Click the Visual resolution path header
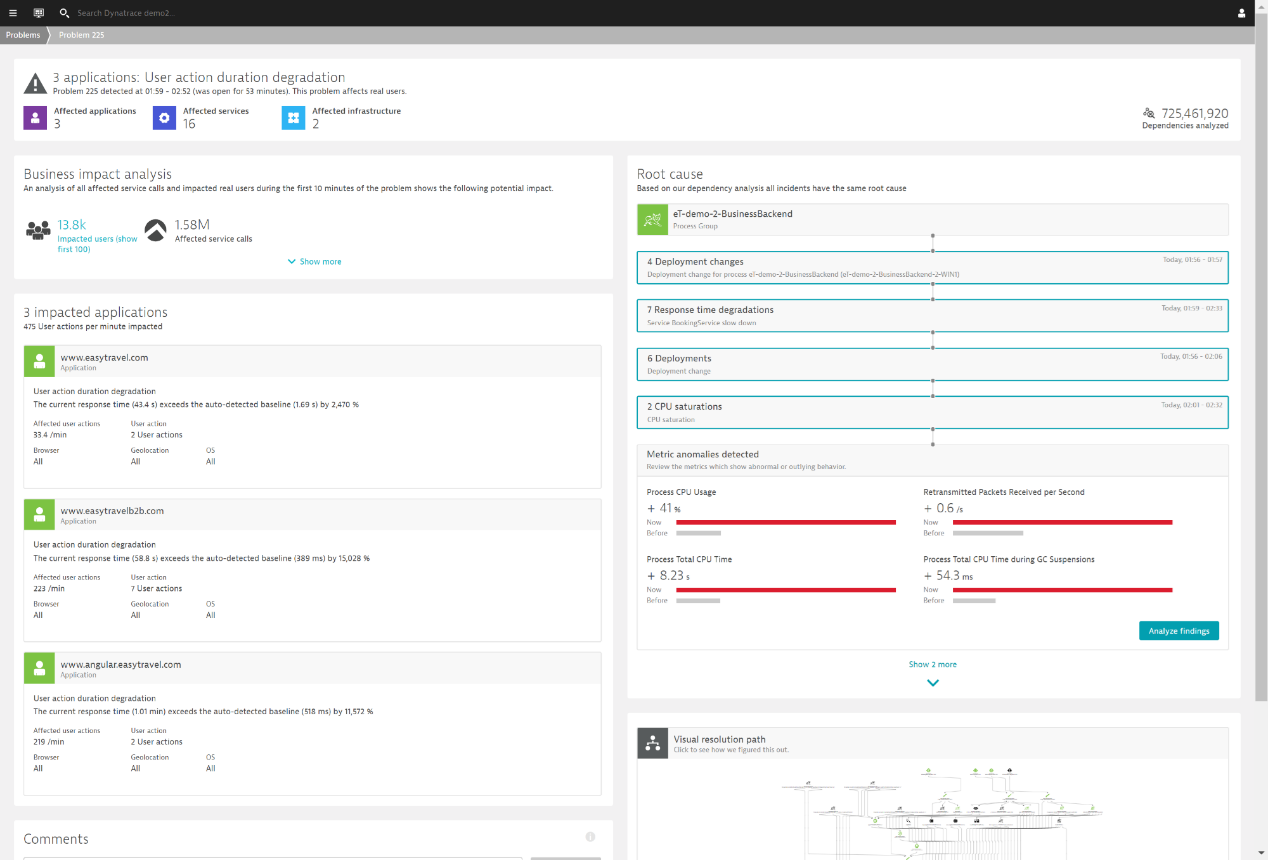1268x860 pixels. (933, 743)
